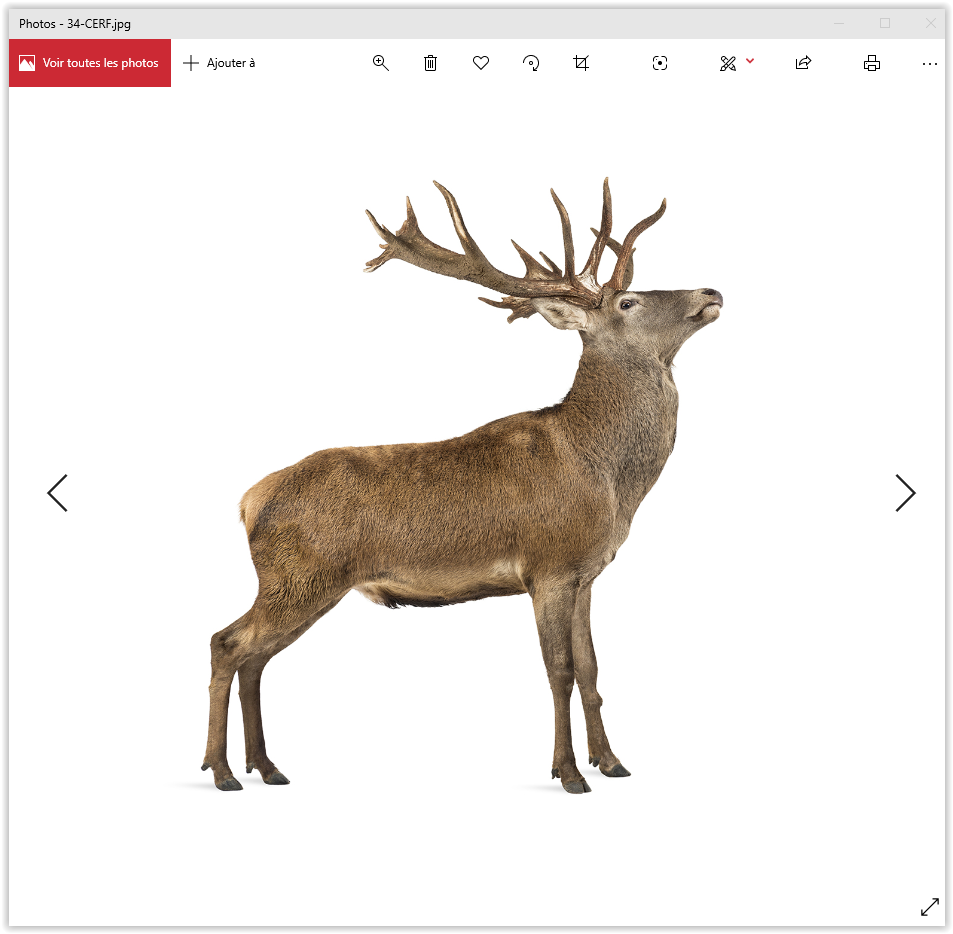Open the 'Ajouter à' menu
This screenshot has width=953, height=934.
(220, 63)
